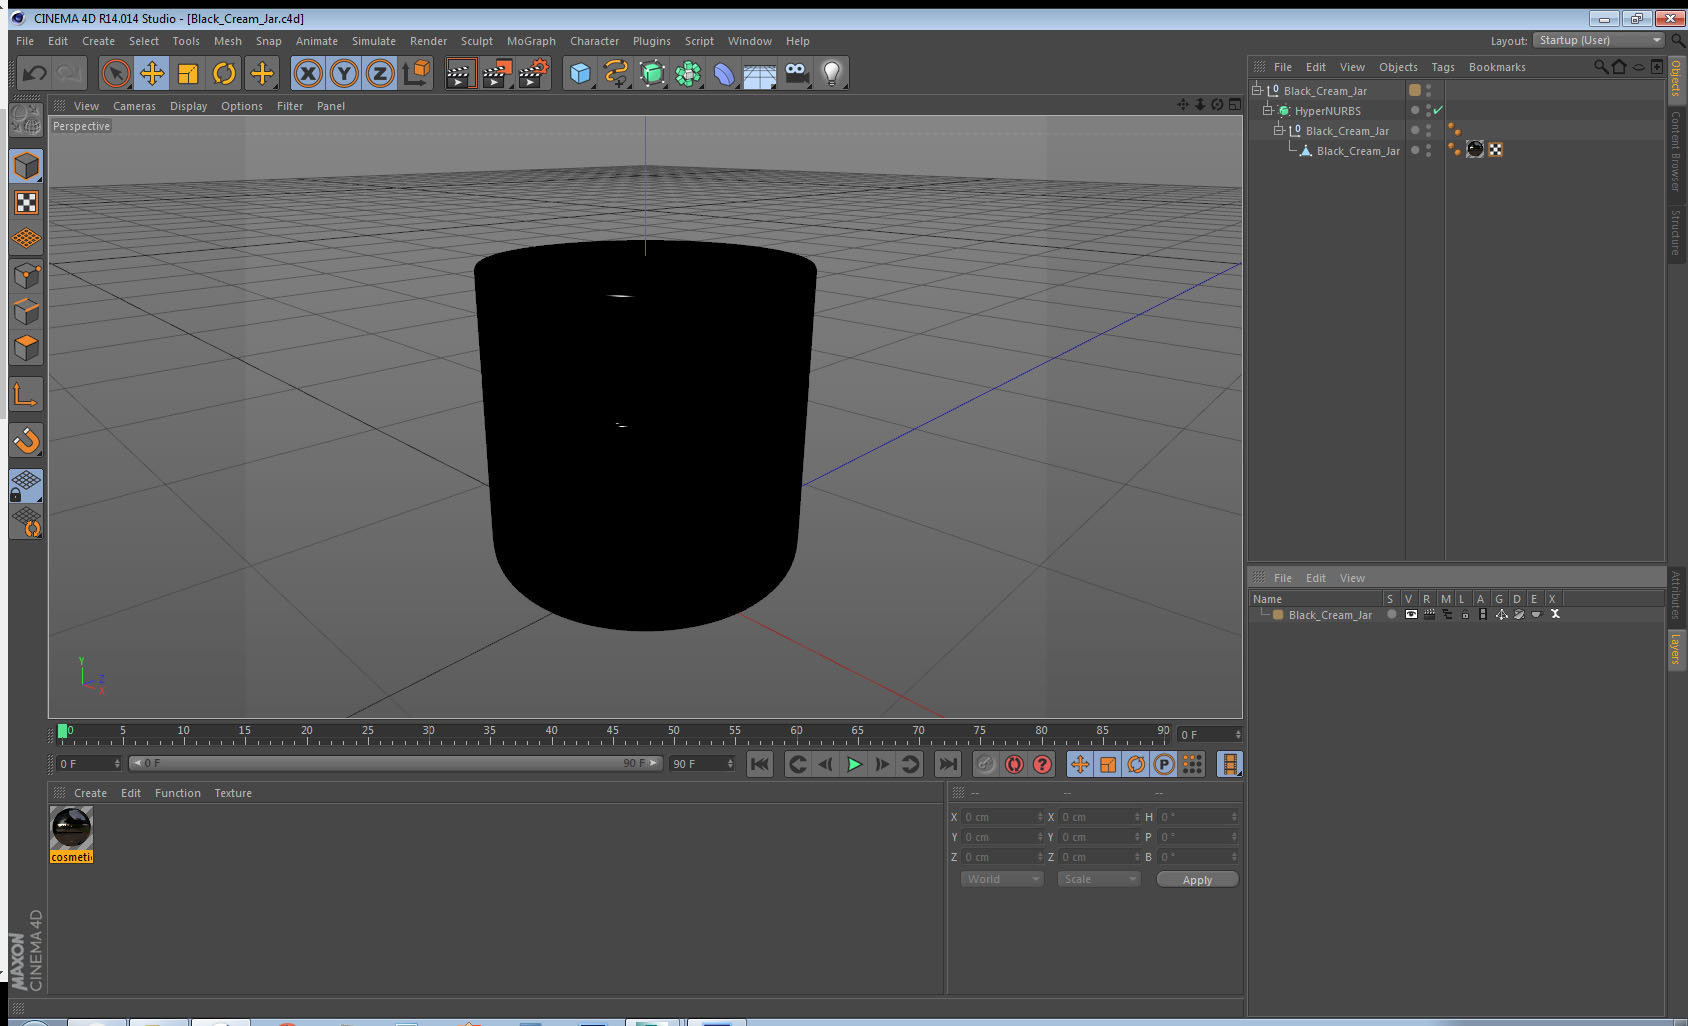Collapse the top Black_Cream_Jar tree node

pyautogui.click(x=1257, y=90)
